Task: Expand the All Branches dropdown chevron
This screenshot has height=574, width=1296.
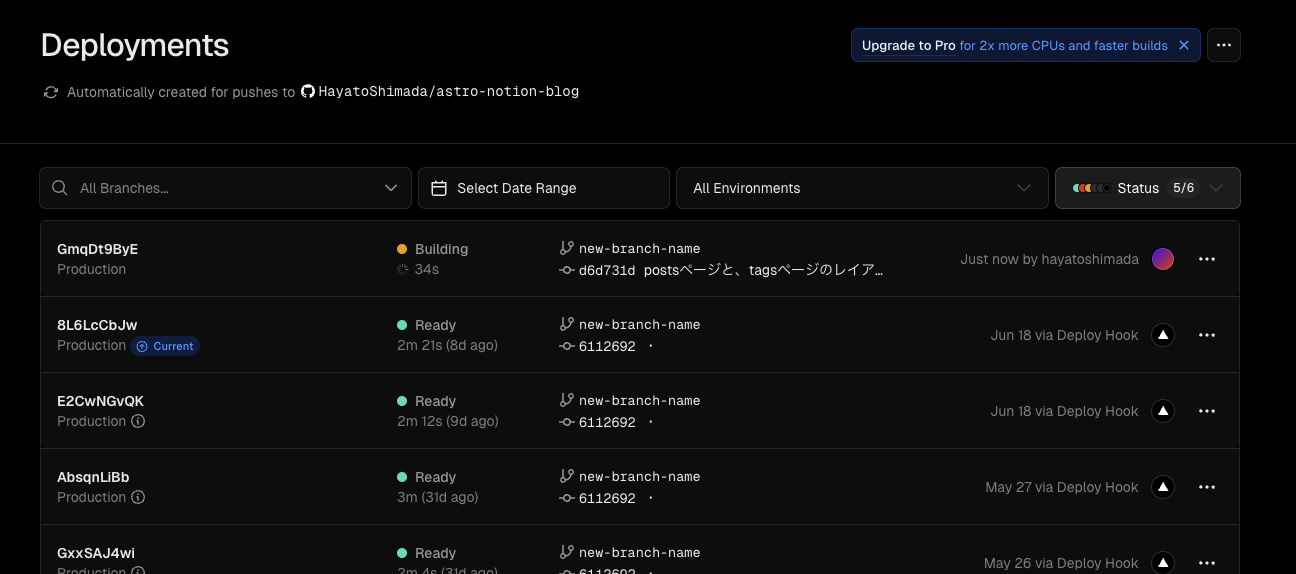Action: (x=390, y=188)
